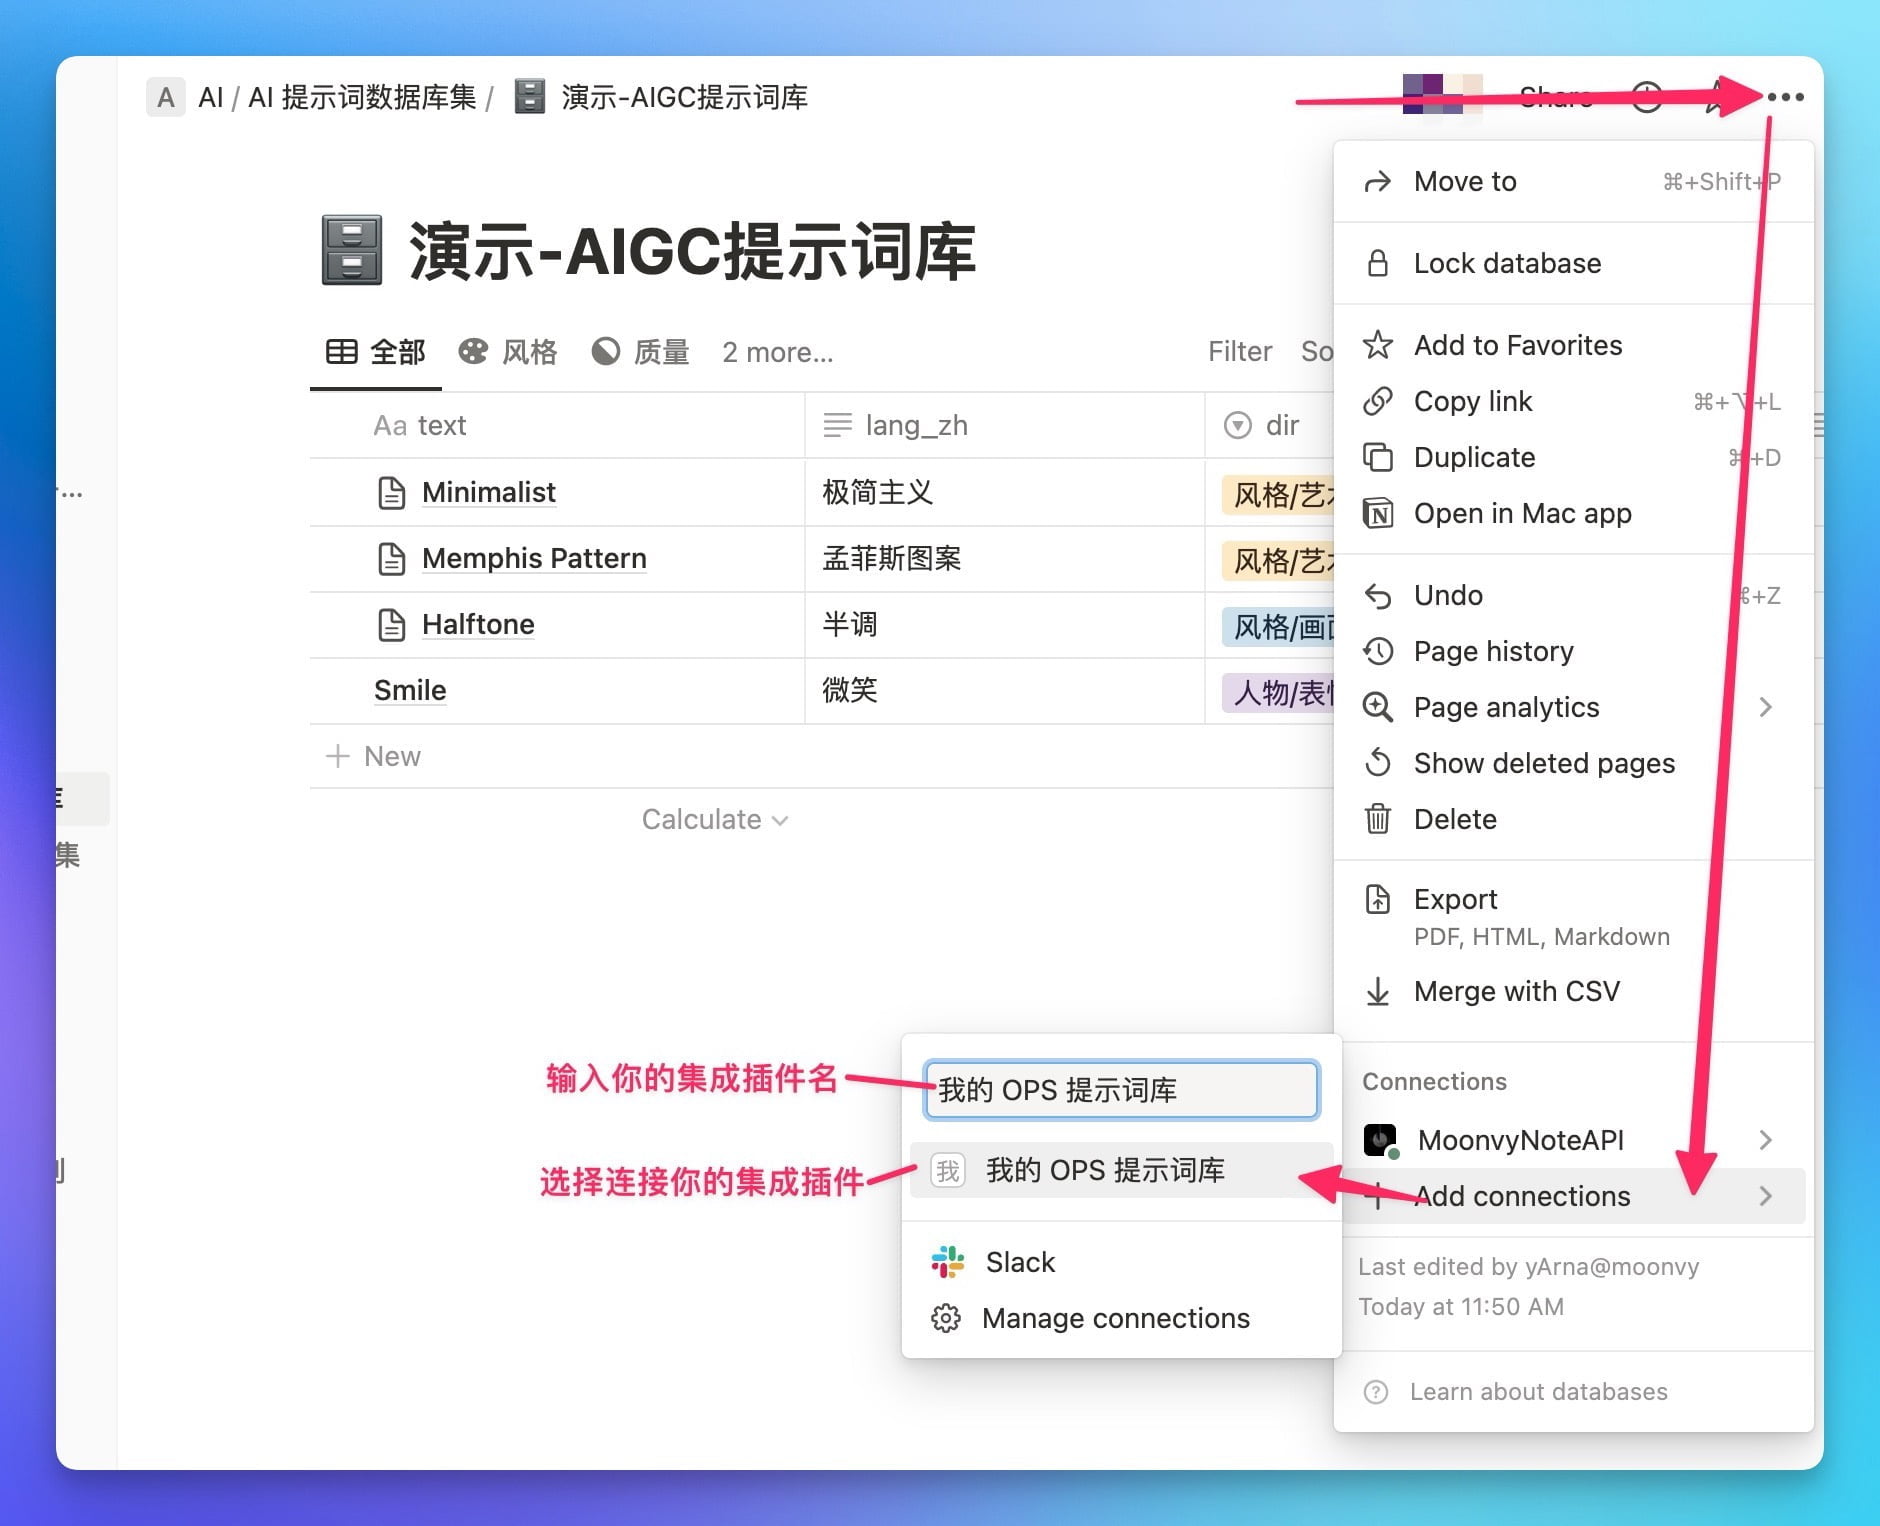Viewport: 1880px width, 1526px height.
Task: Open the Calculate dropdown
Action: pyautogui.click(x=714, y=820)
